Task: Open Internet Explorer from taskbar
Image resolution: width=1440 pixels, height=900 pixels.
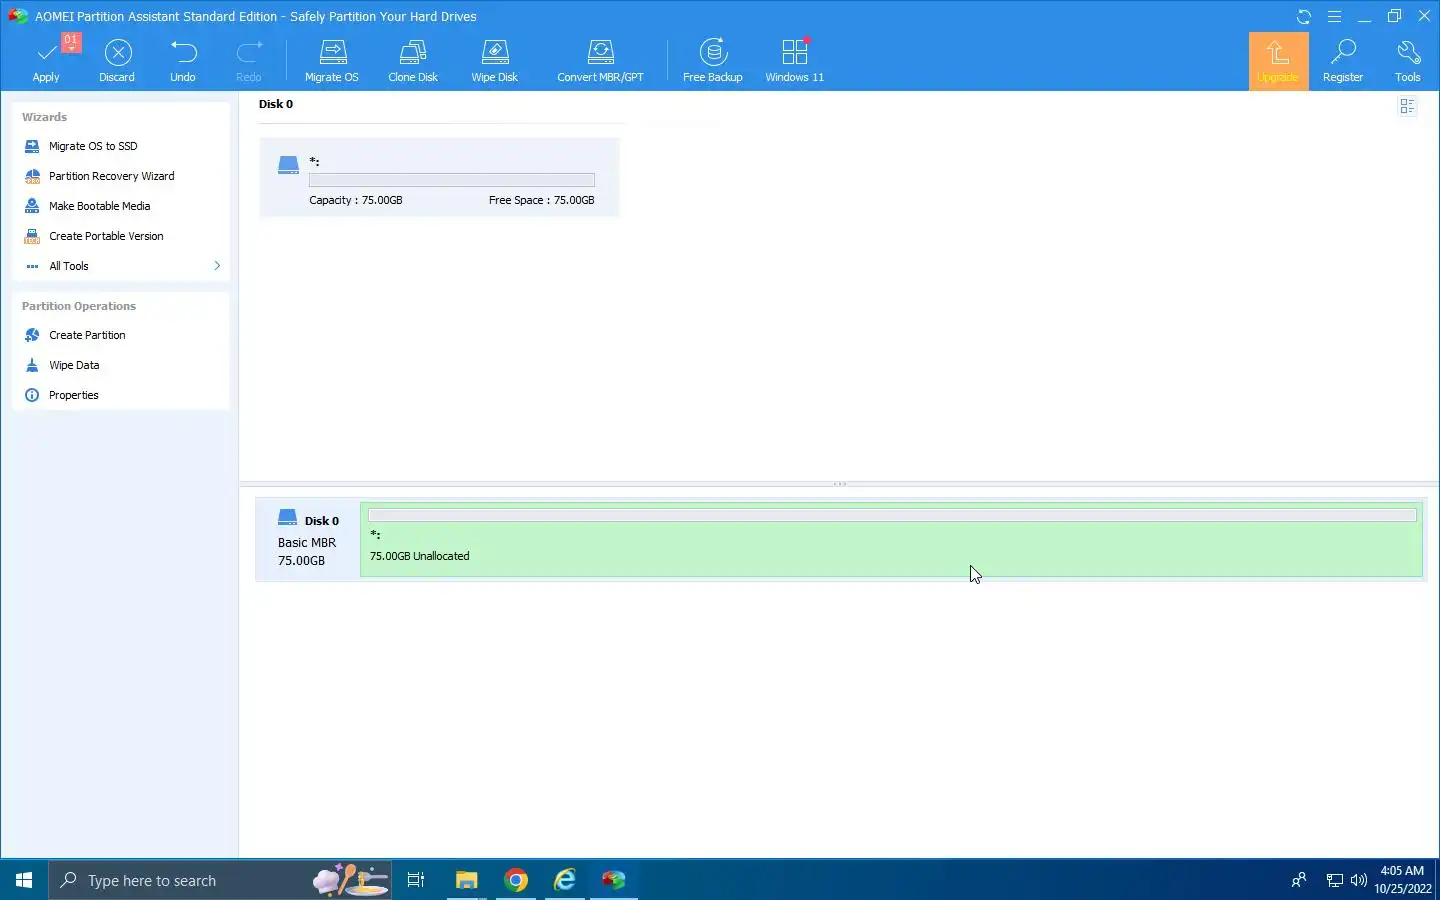Action: [x=565, y=880]
